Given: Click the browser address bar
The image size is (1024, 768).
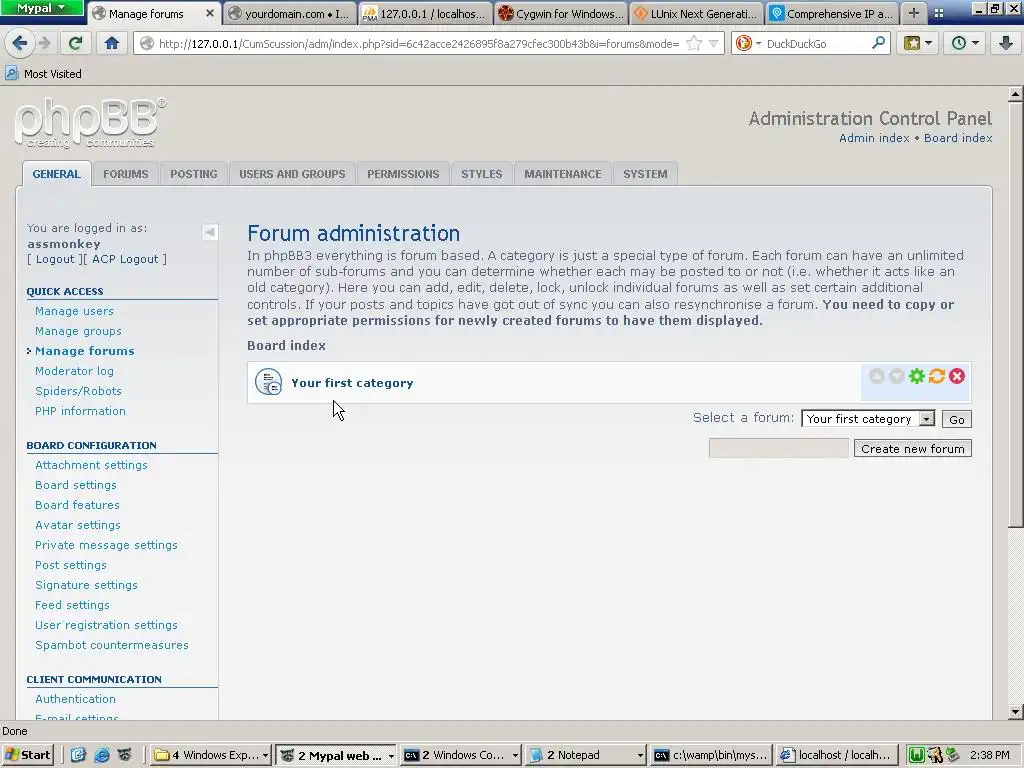Looking at the screenshot, I should click(418, 44).
